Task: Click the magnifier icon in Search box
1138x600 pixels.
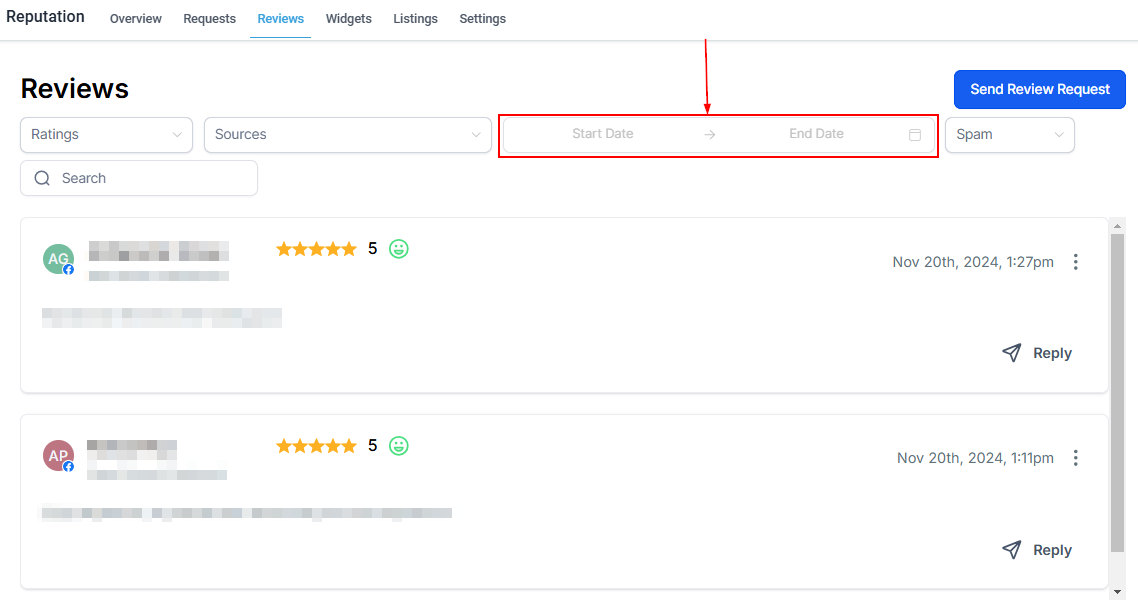Action: coord(42,178)
